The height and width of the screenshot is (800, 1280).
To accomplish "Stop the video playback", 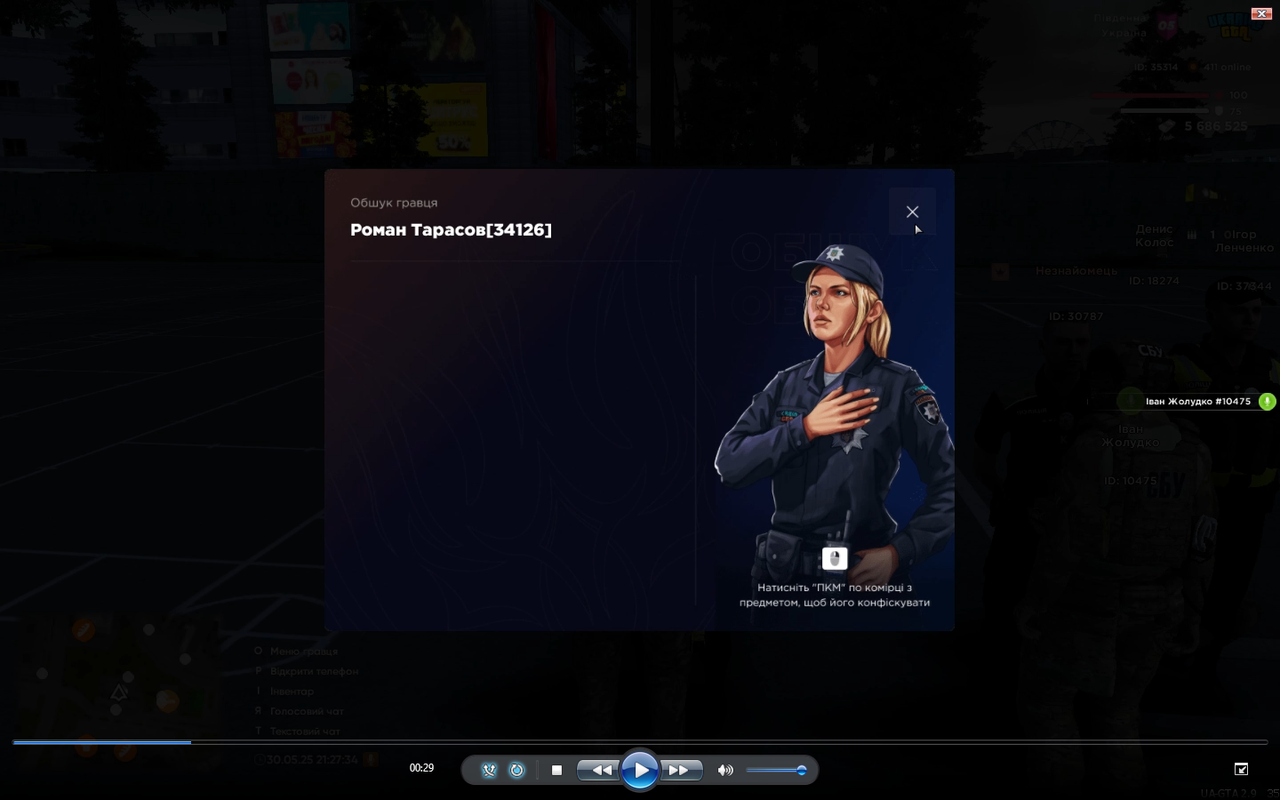I will 557,770.
